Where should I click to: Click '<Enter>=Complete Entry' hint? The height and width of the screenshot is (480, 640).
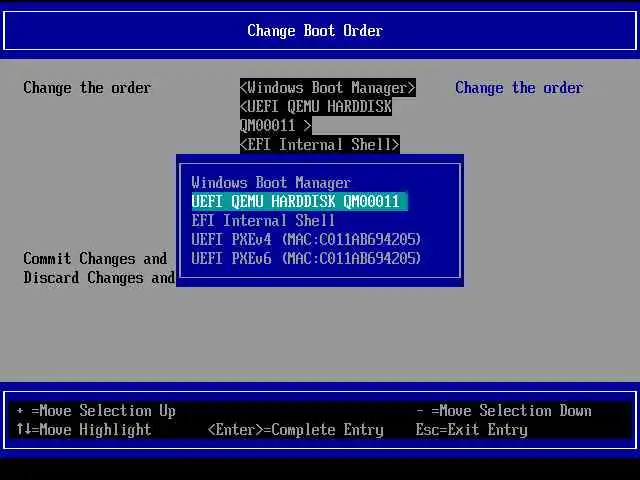(296, 429)
